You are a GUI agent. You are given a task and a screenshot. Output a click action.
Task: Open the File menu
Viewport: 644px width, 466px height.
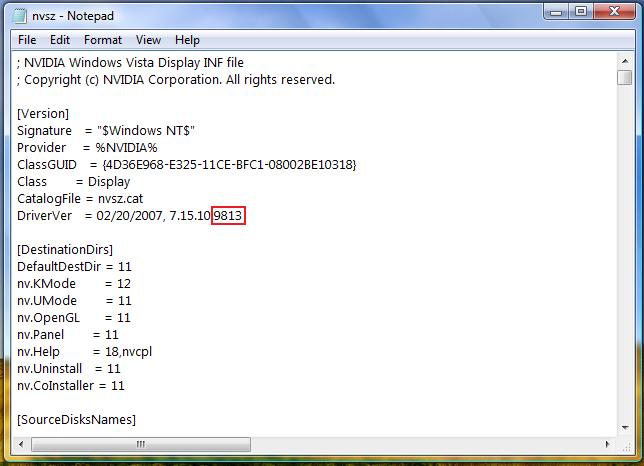(27, 40)
